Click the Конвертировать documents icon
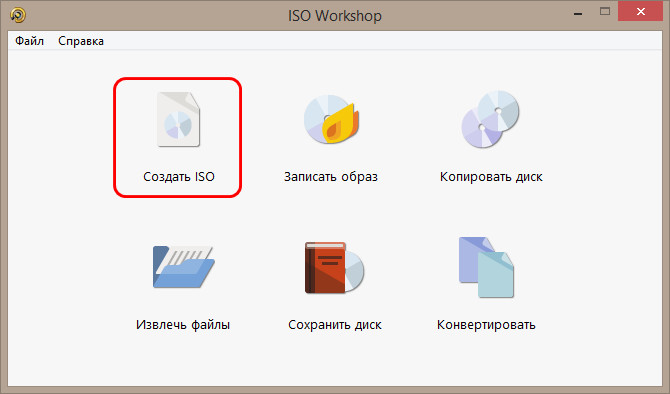Image resolution: width=670 pixels, height=394 pixels. tap(486, 268)
